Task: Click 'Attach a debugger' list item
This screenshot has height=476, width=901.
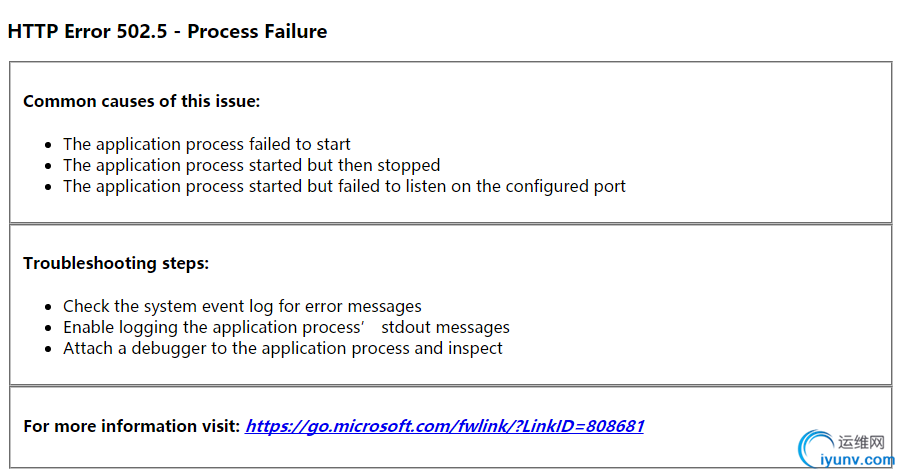Action: point(283,348)
